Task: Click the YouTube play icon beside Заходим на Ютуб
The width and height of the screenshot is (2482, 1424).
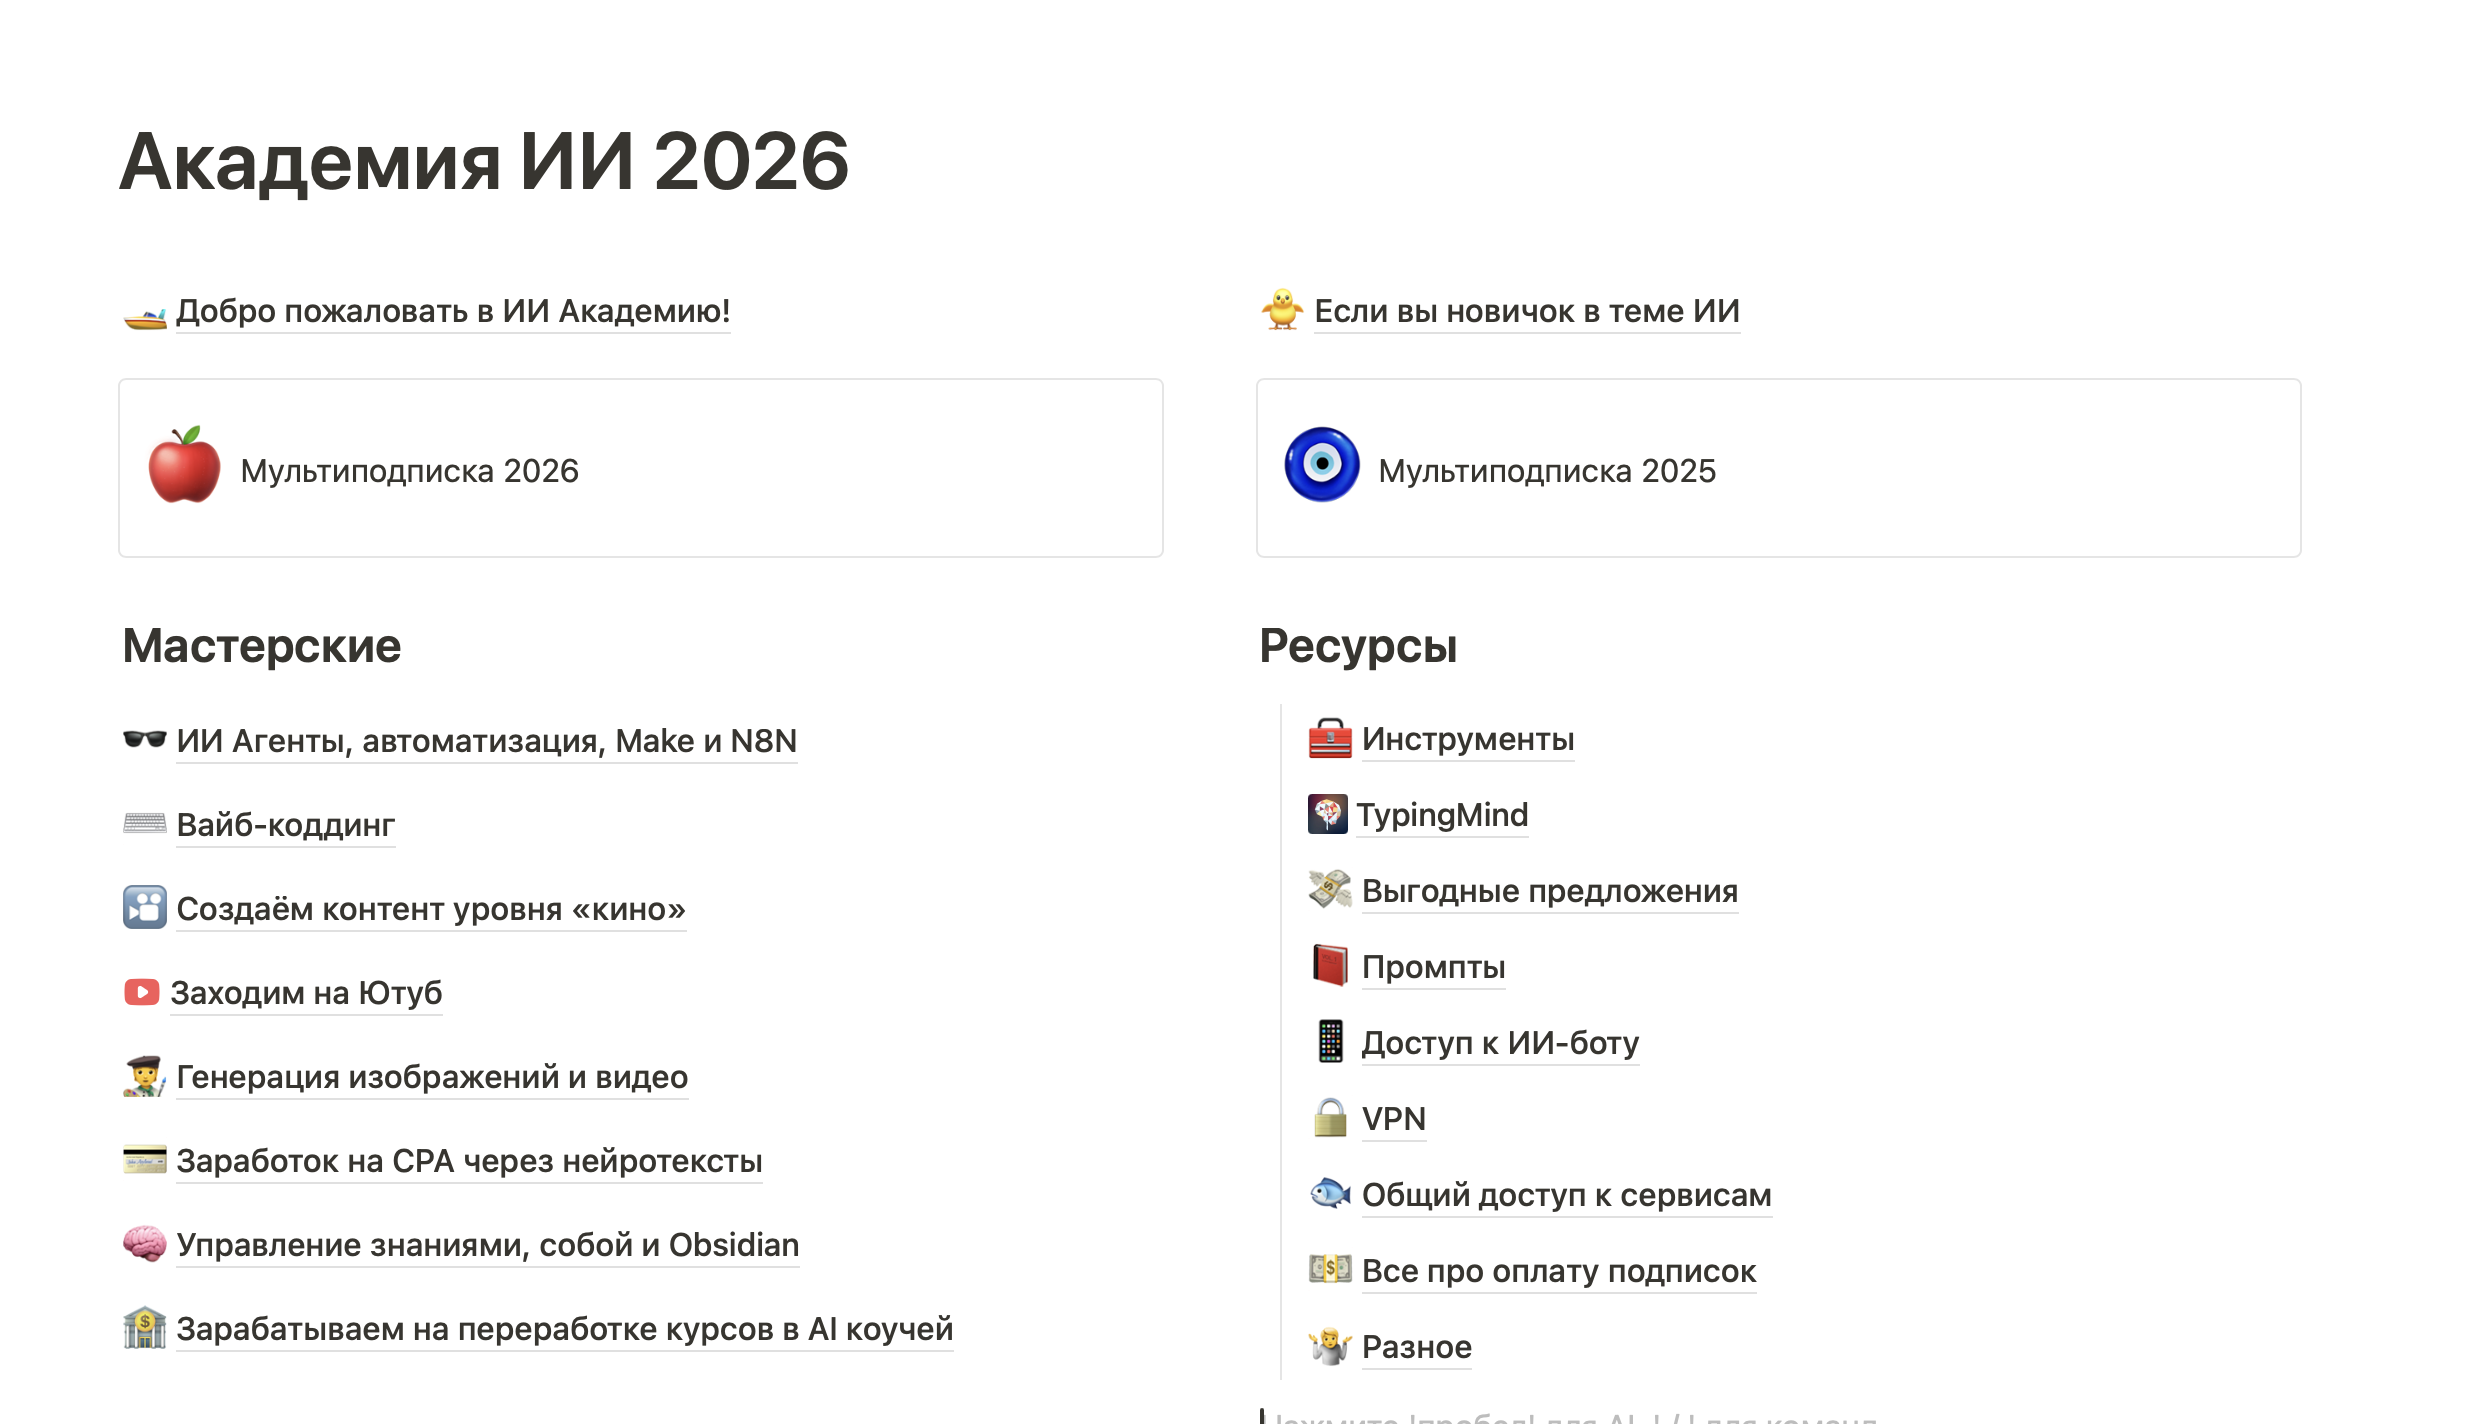Action: (141, 992)
